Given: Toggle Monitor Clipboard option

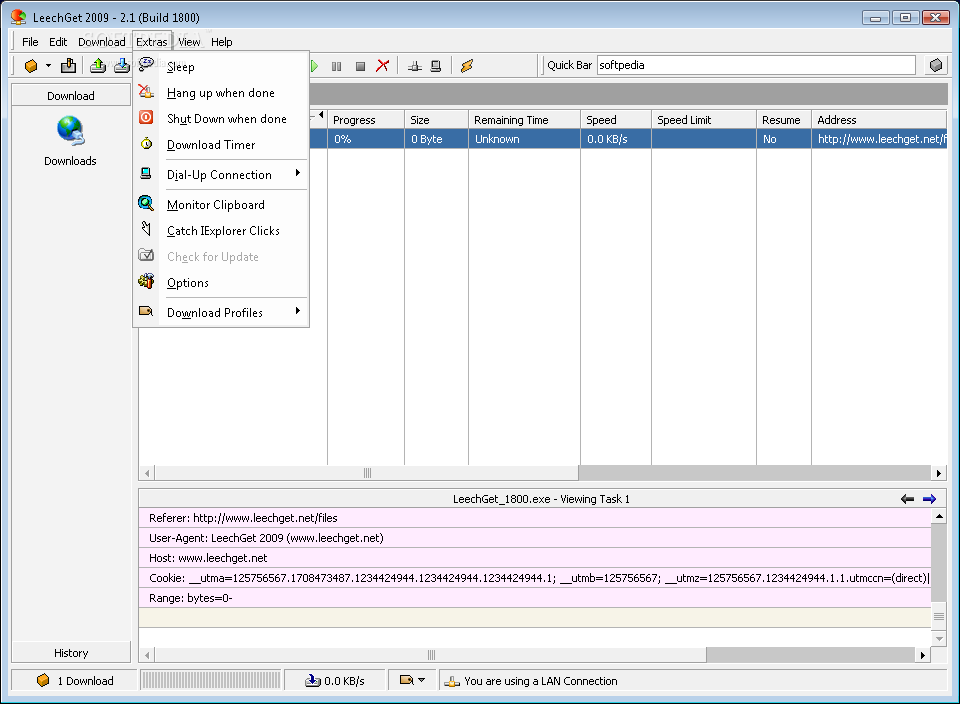Looking at the screenshot, I should click(221, 204).
